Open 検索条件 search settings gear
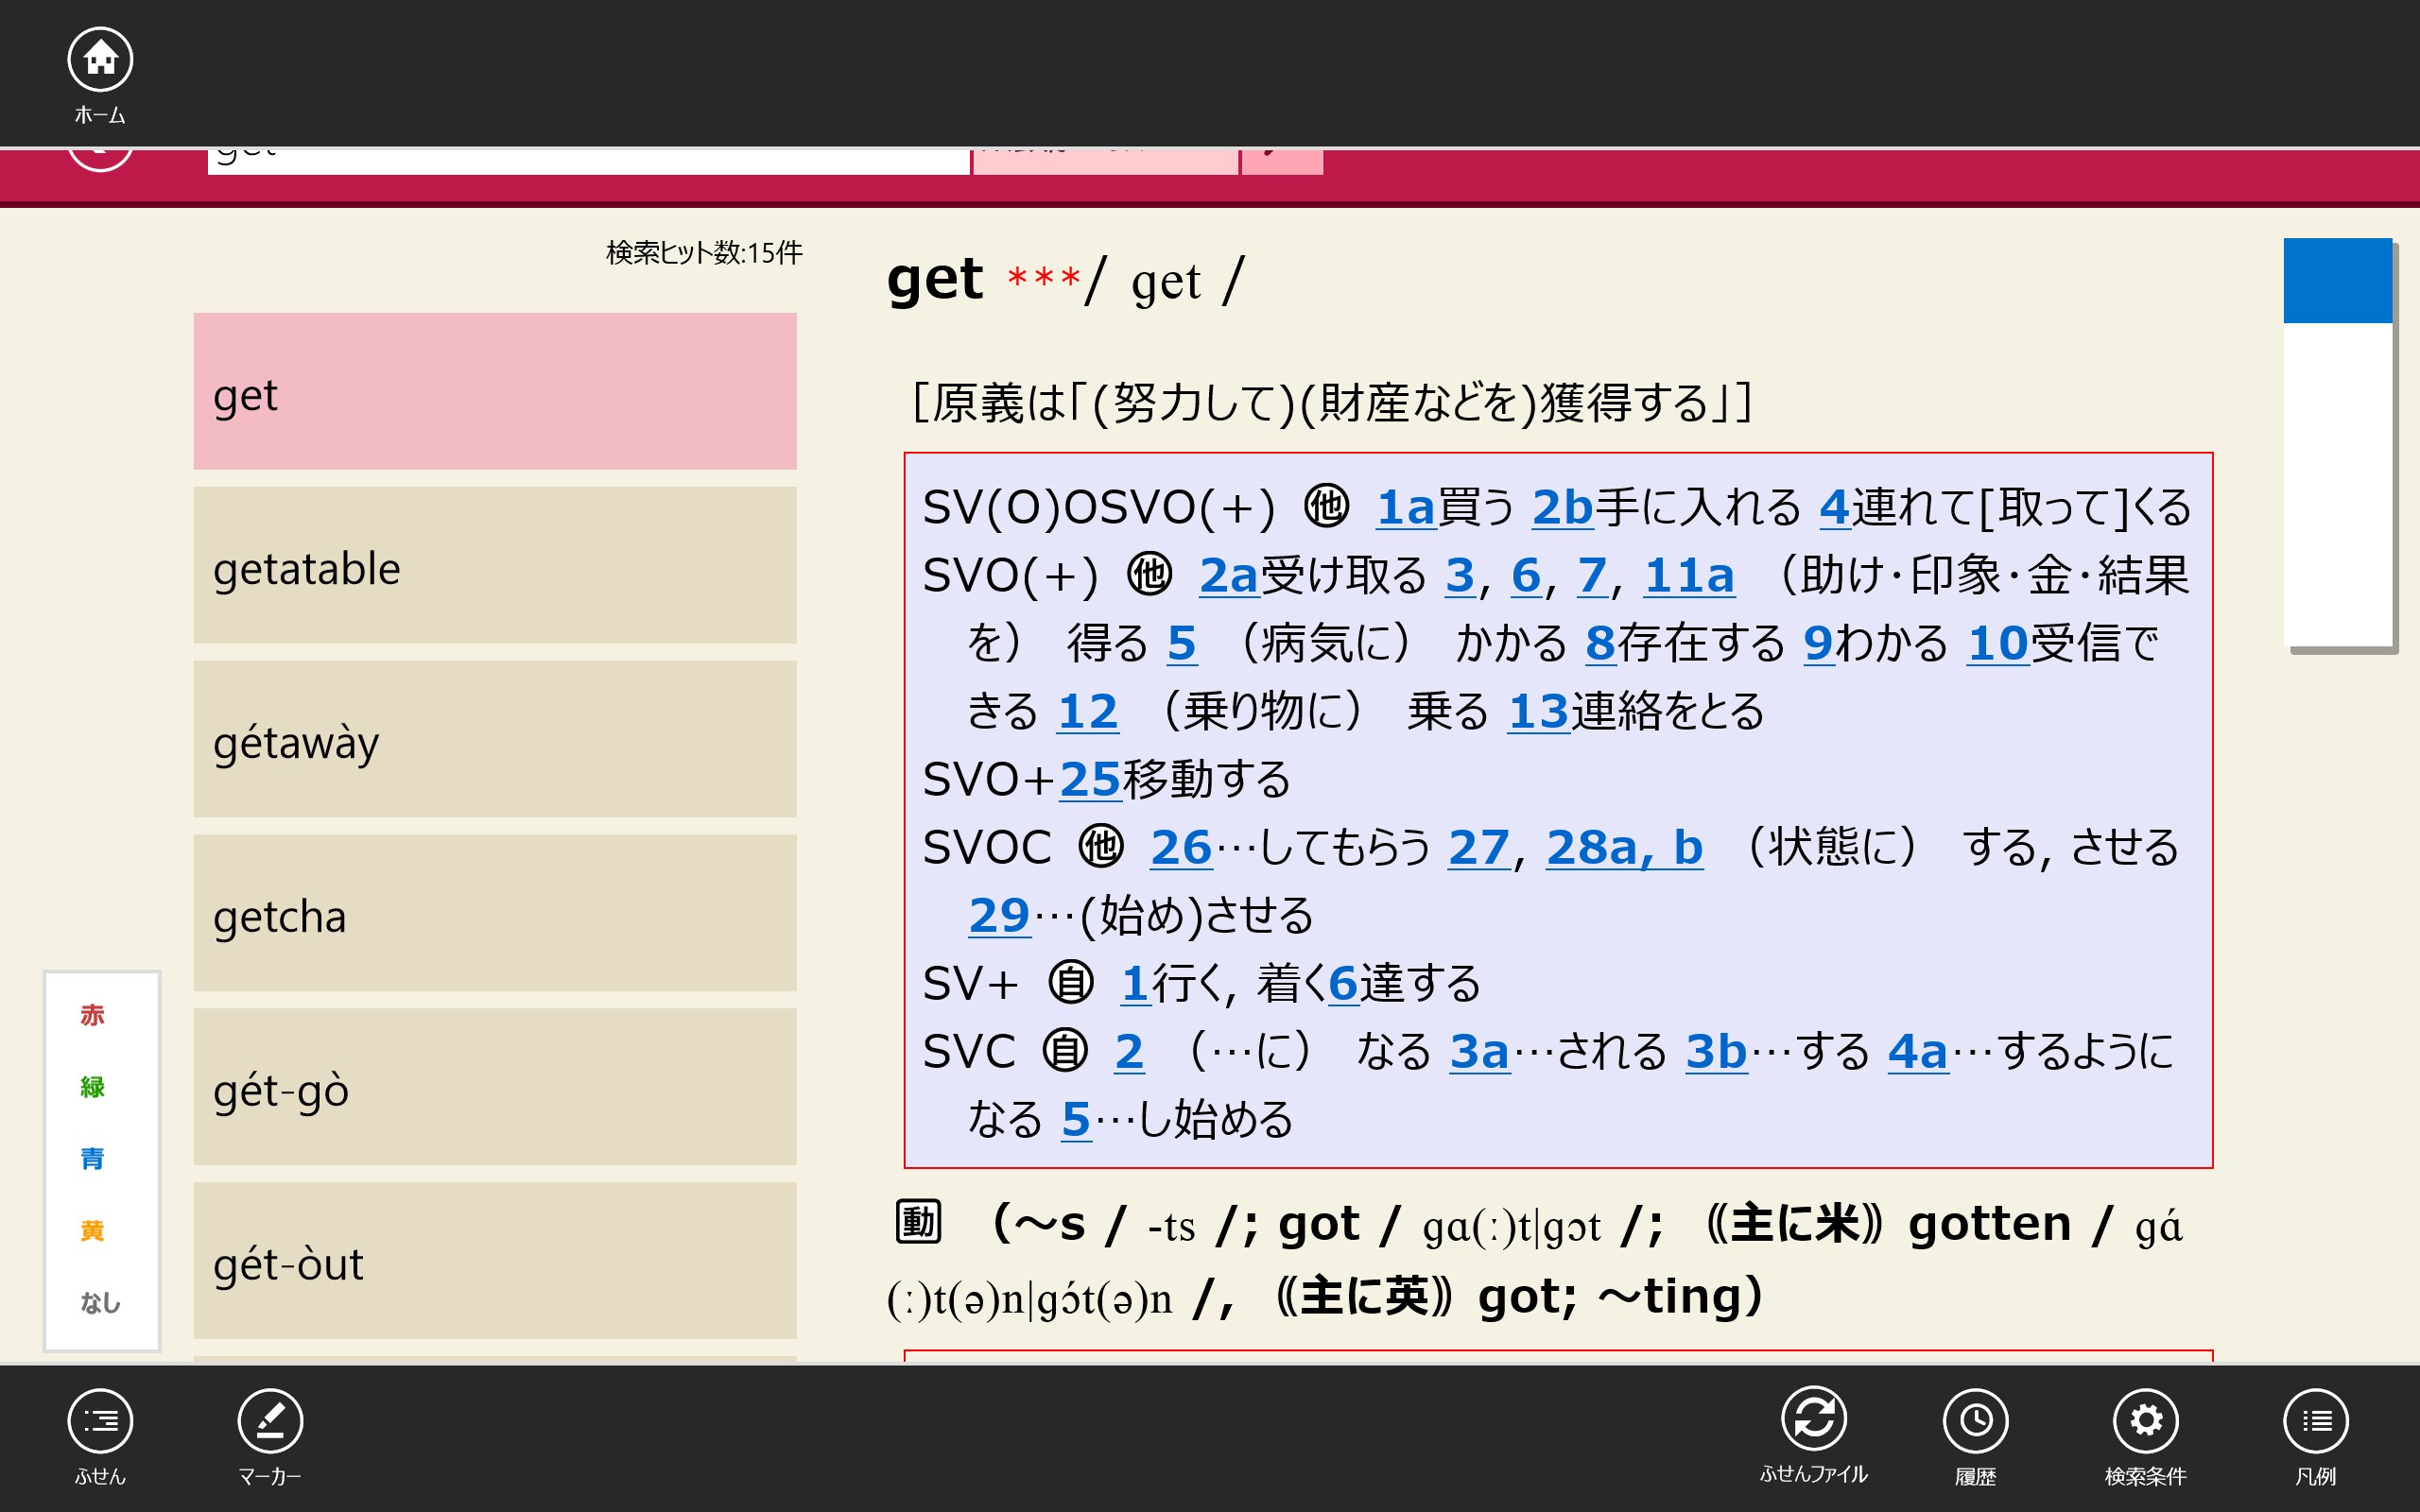The image size is (2420, 1512). coord(2145,1420)
